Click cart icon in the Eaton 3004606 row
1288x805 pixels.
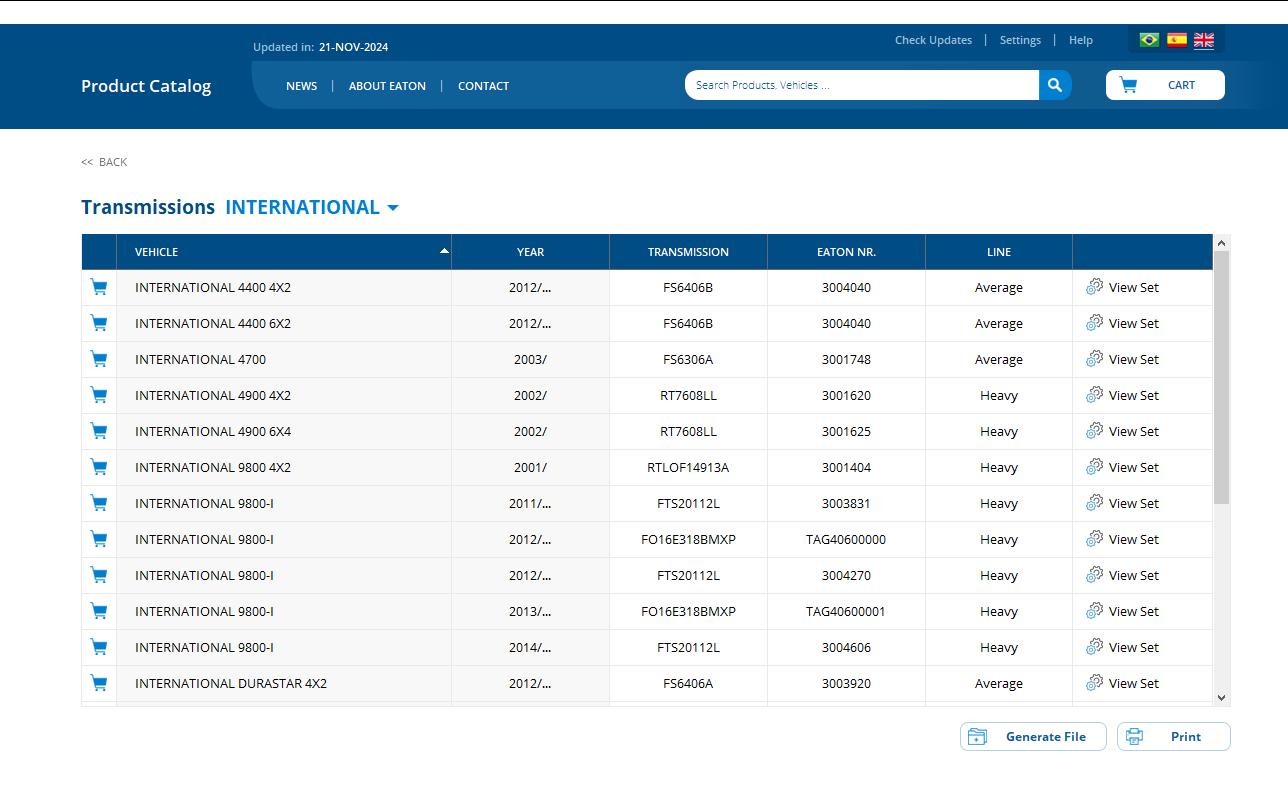click(x=99, y=647)
